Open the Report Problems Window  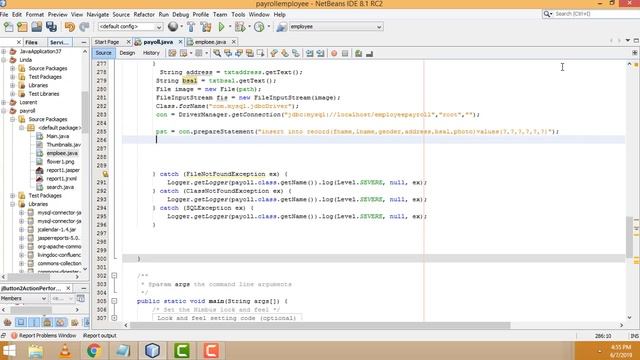(43, 336)
